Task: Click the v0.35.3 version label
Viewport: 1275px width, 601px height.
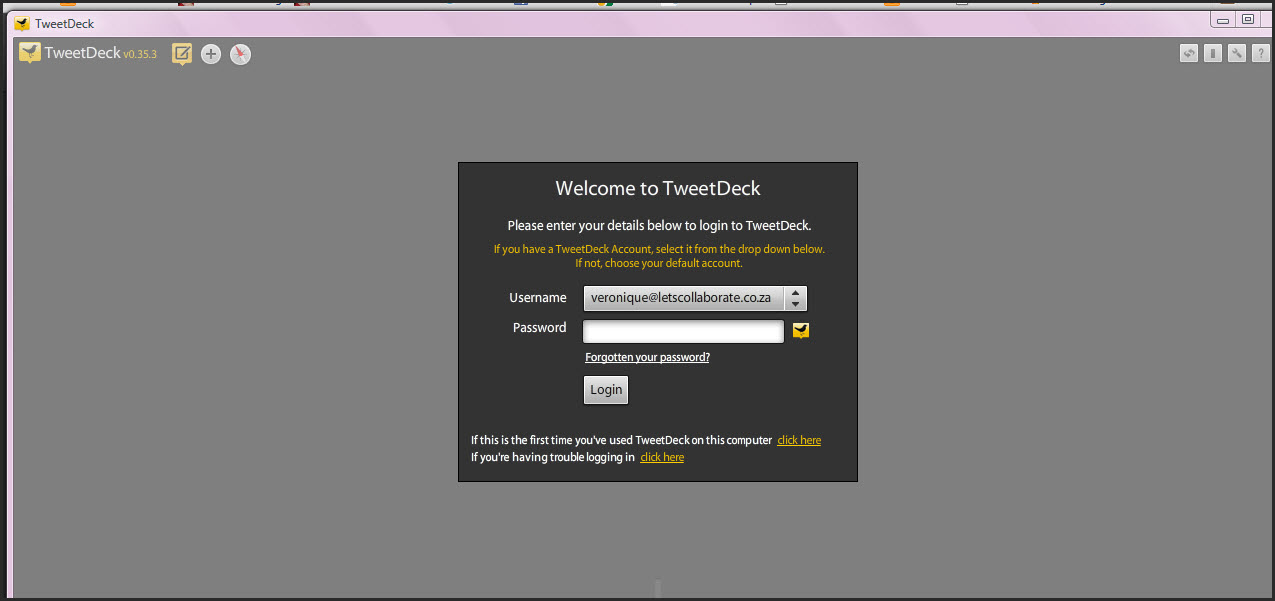Action: (x=140, y=55)
